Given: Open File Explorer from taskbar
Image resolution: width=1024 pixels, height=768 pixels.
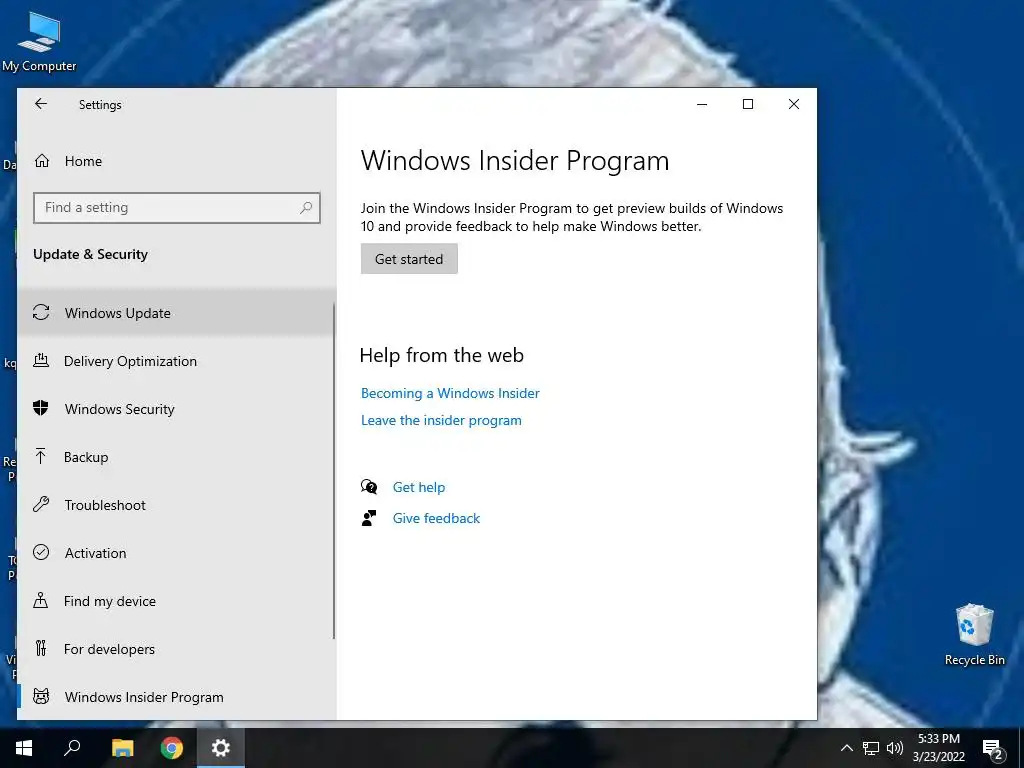Looking at the screenshot, I should (122, 748).
